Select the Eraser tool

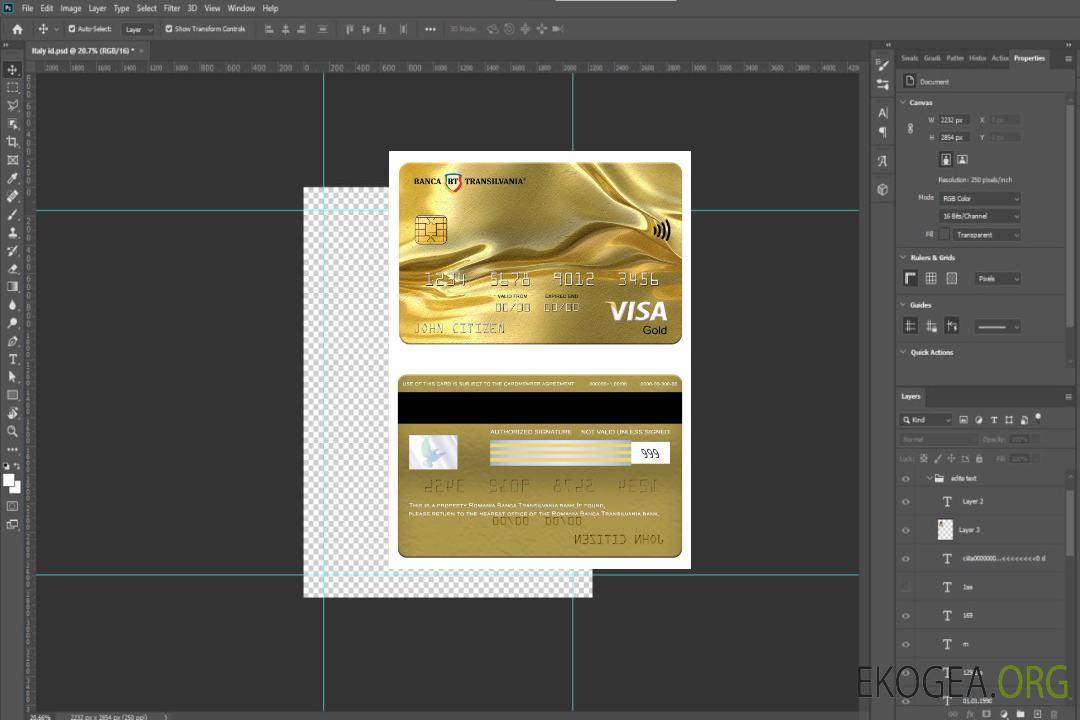click(12, 269)
